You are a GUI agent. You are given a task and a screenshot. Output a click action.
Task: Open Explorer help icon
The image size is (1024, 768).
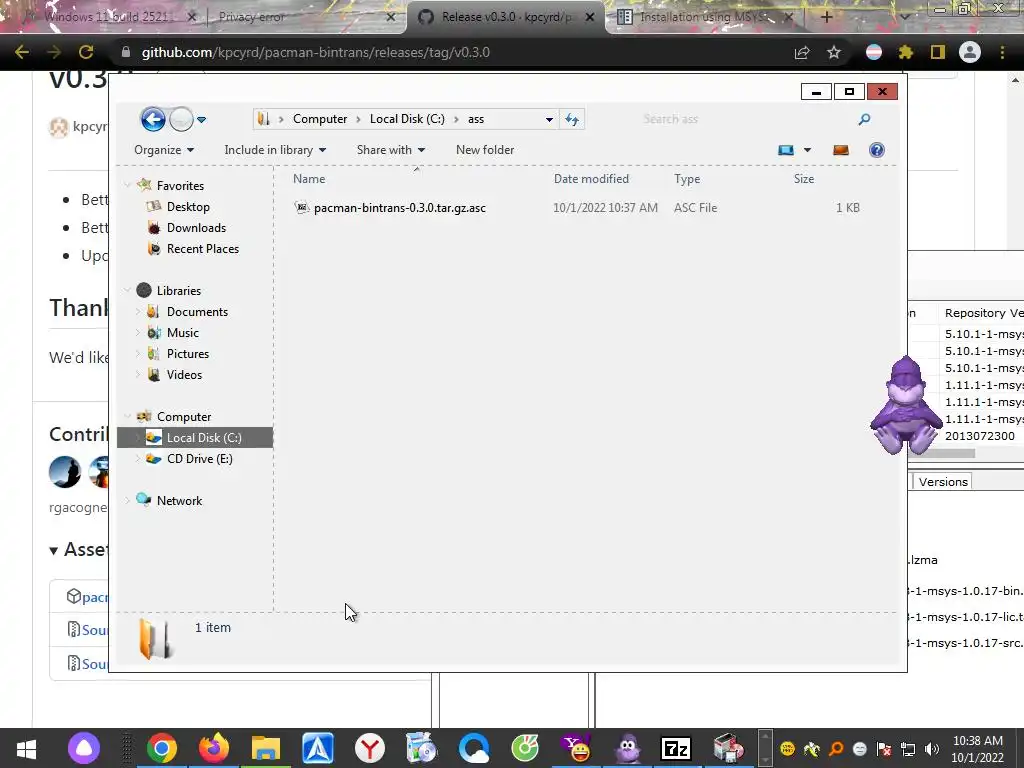click(x=876, y=150)
